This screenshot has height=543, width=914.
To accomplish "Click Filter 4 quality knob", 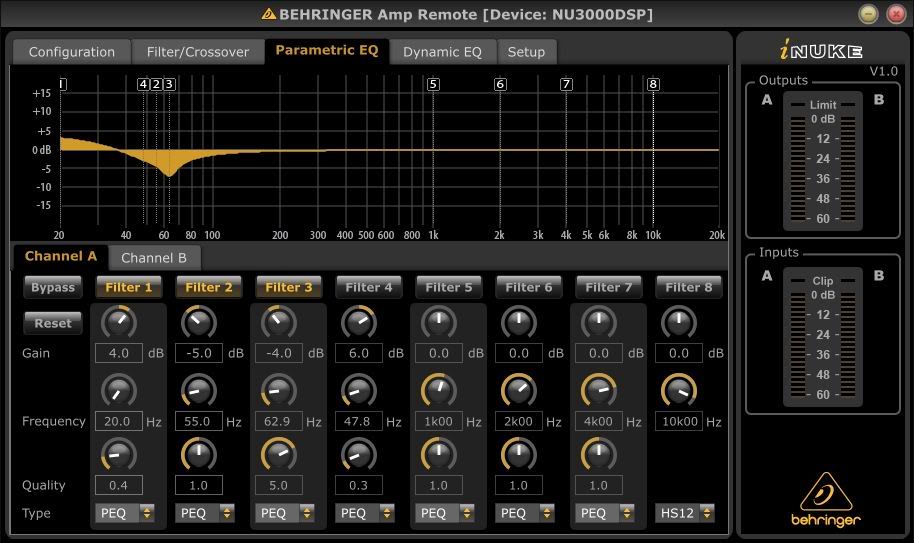I will [x=358, y=454].
